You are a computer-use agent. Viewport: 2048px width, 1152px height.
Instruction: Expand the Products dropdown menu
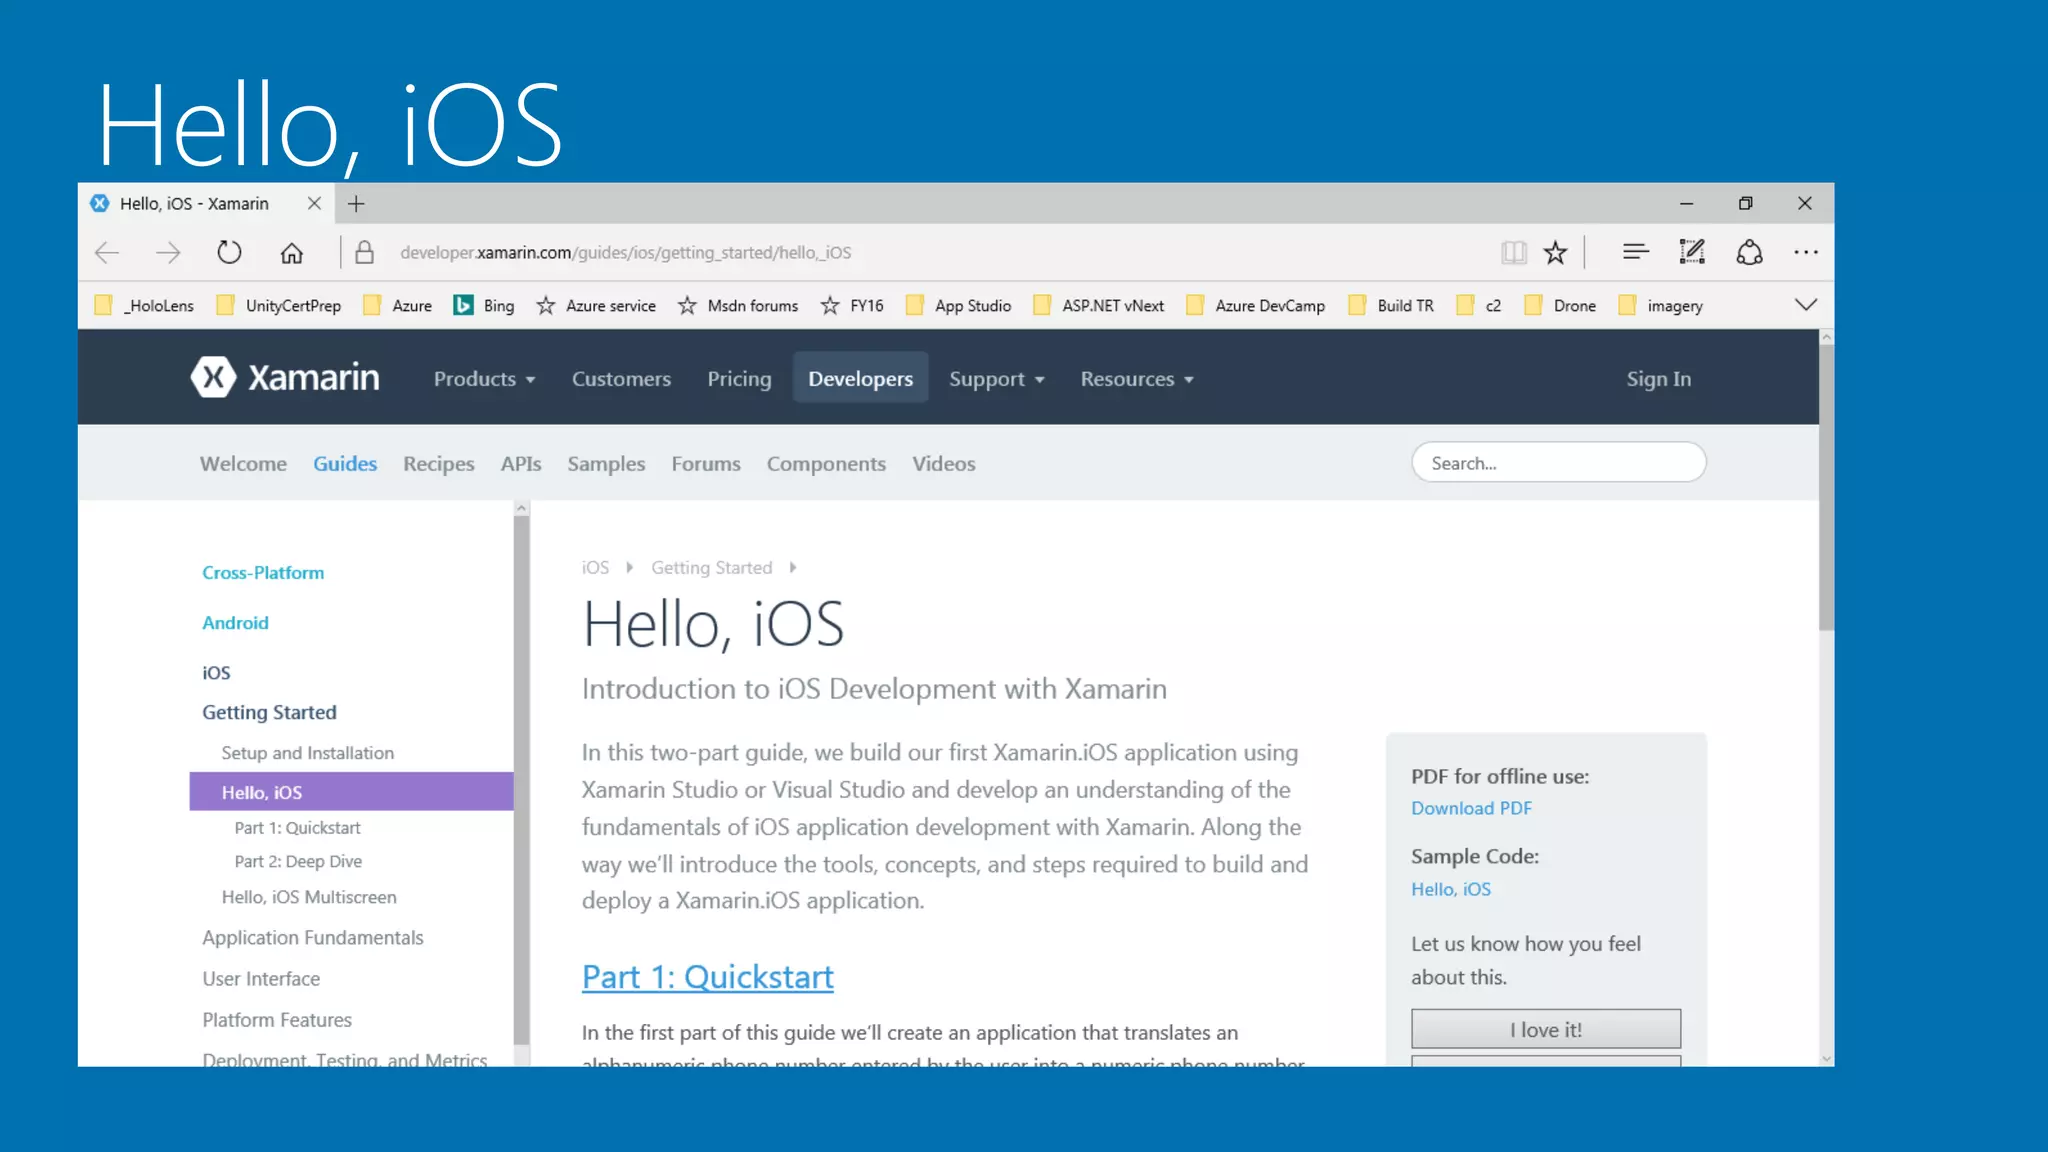[485, 379]
